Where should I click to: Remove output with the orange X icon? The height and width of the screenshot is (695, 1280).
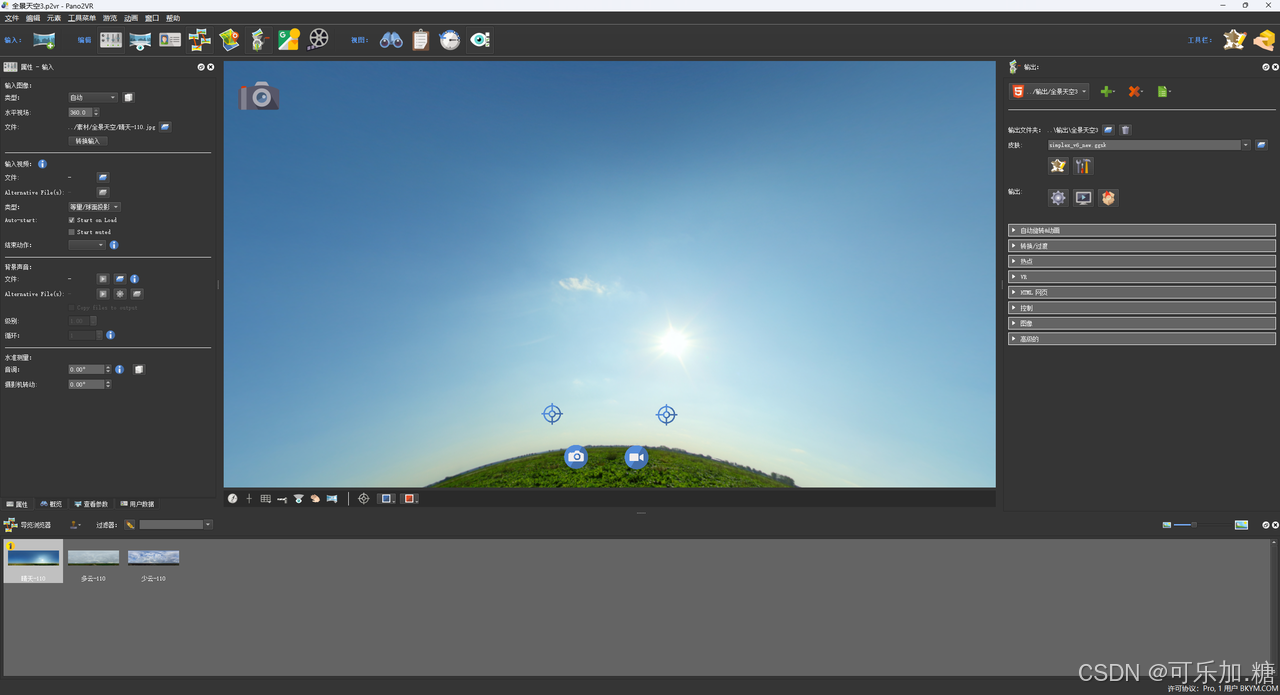pos(1134,91)
